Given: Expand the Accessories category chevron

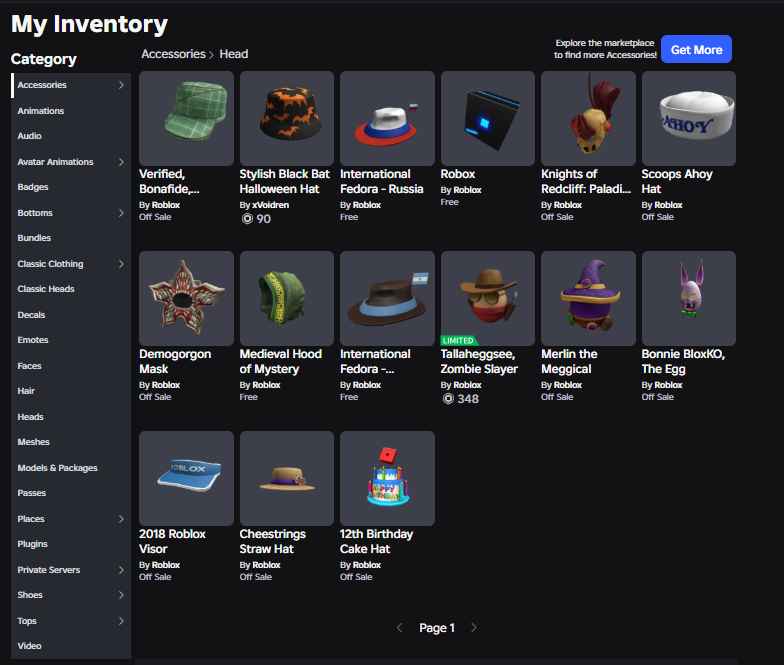Looking at the screenshot, I should coord(121,85).
